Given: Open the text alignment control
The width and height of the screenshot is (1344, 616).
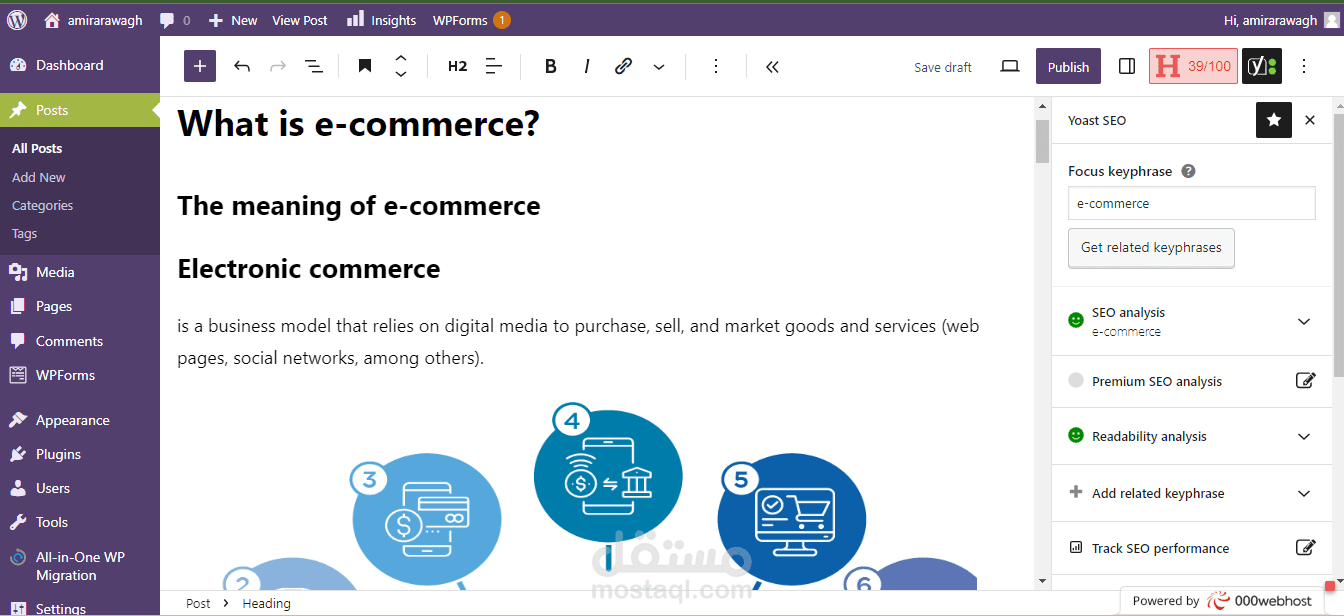Looking at the screenshot, I should pyautogui.click(x=494, y=66).
